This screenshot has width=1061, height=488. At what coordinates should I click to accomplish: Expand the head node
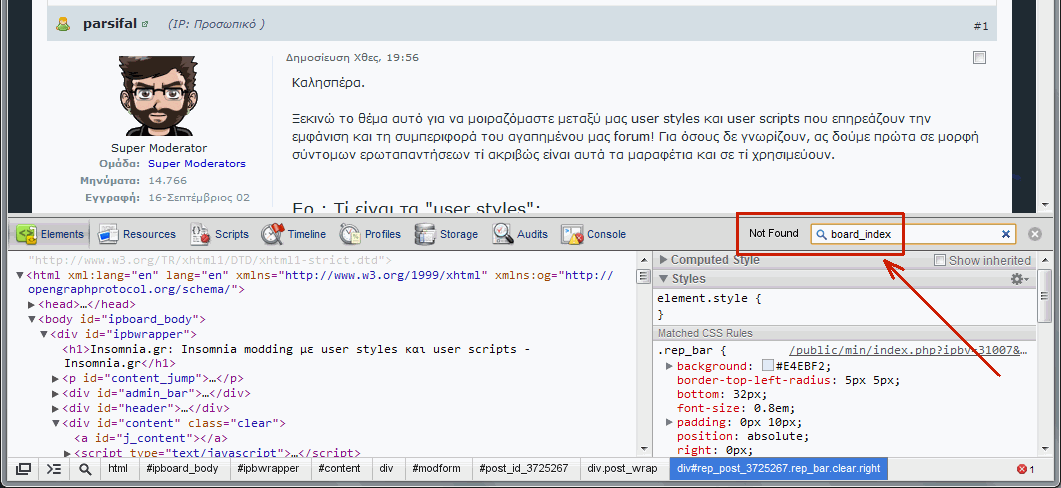click(32, 304)
